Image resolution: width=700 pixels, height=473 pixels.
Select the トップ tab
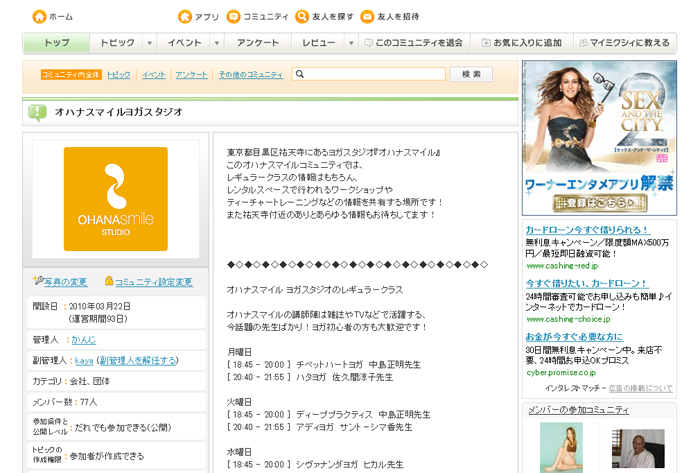[57, 43]
